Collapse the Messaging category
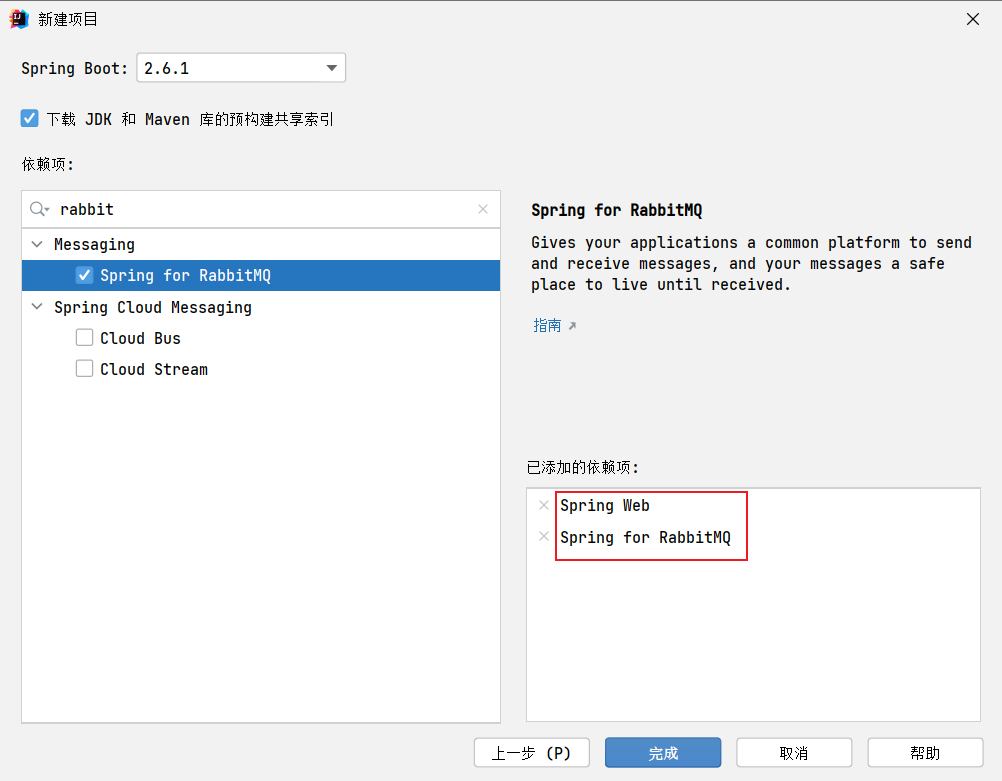The height and width of the screenshot is (781, 1002). [37, 244]
